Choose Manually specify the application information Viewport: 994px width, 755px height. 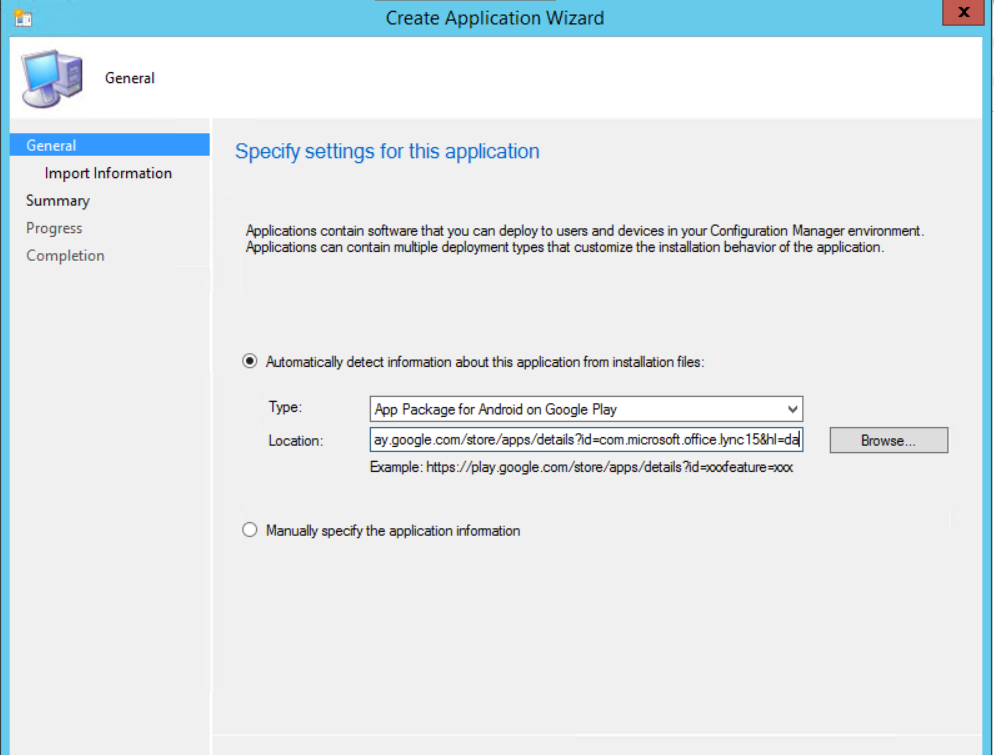[250, 531]
